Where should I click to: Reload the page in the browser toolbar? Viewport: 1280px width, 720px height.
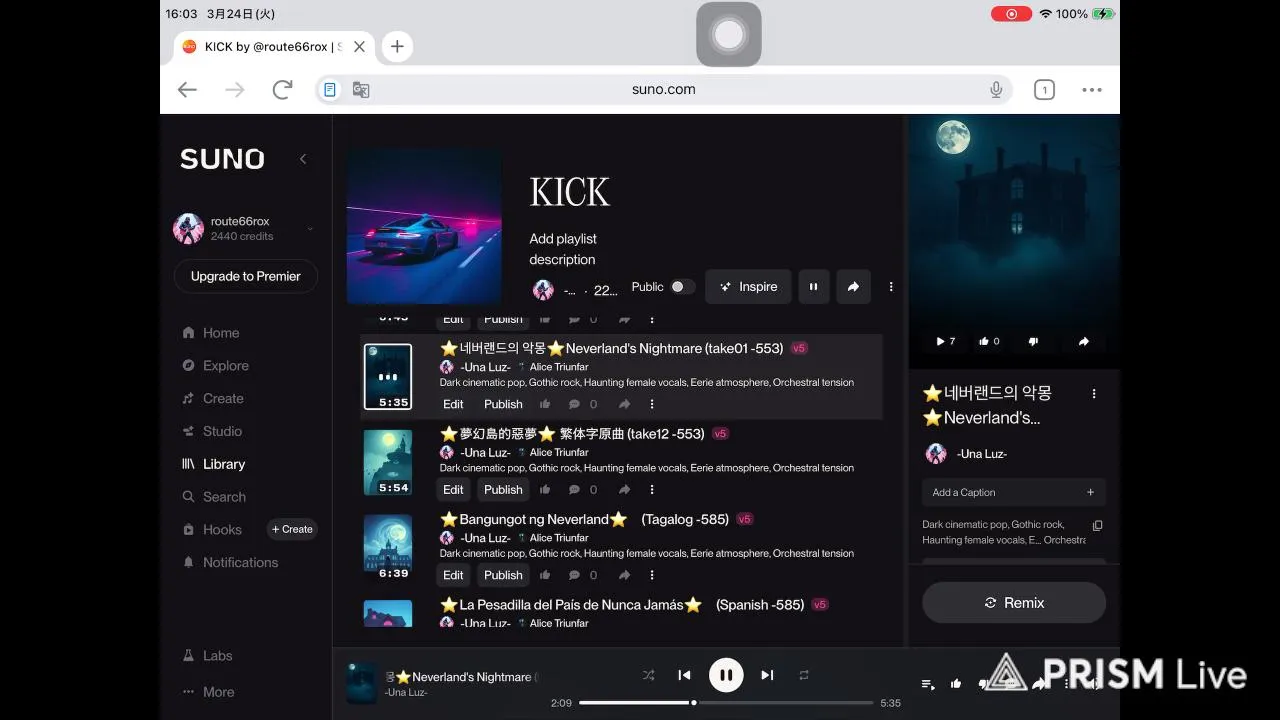tap(282, 89)
